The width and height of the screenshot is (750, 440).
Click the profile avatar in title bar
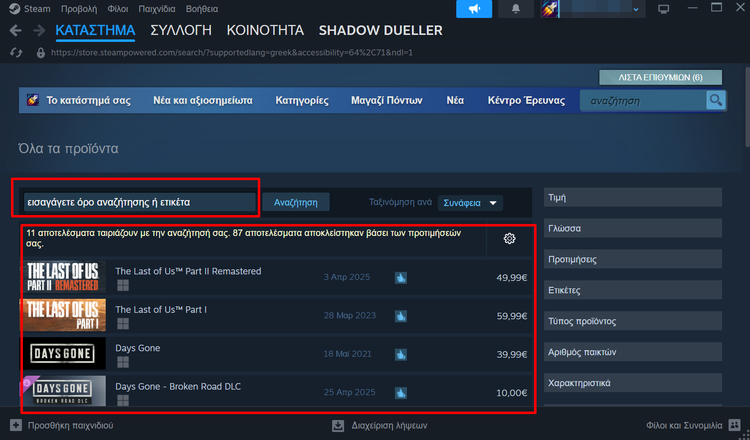pos(550,9)
